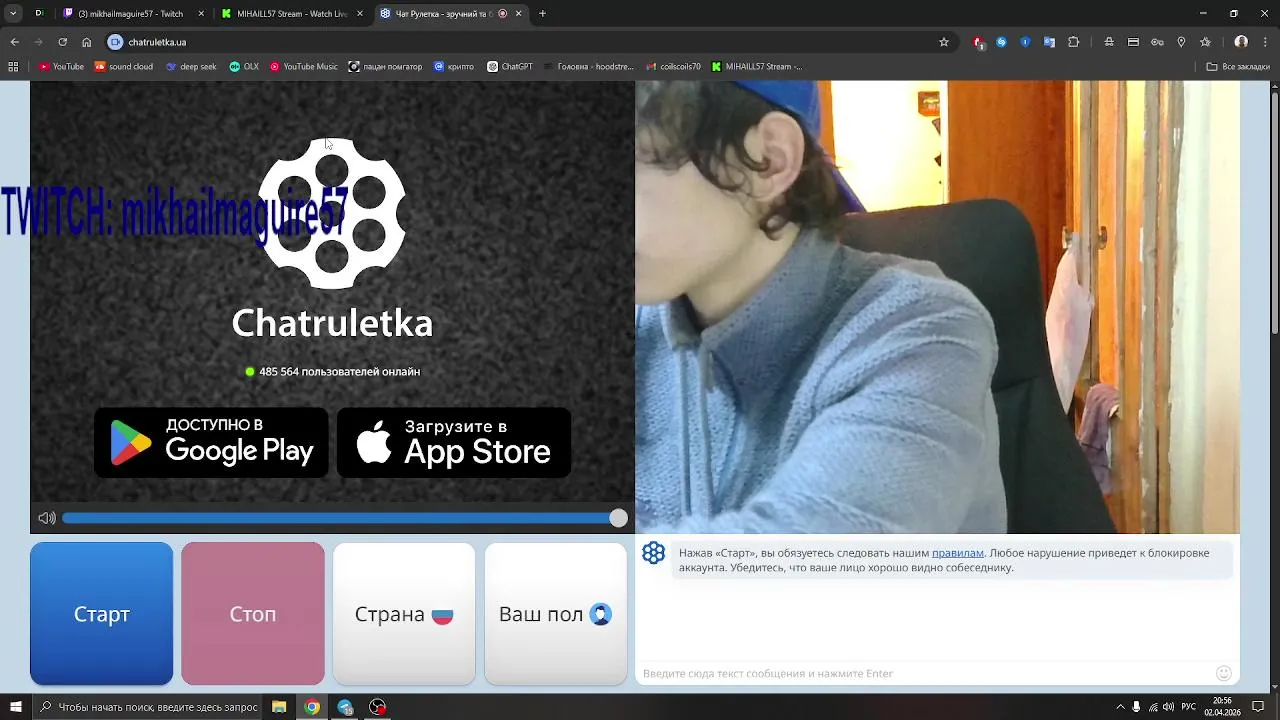This screenshot has height=720, width=1280.
Task: Open the Страна country selector
Action: pyautogui.click(x=404, y=614)
